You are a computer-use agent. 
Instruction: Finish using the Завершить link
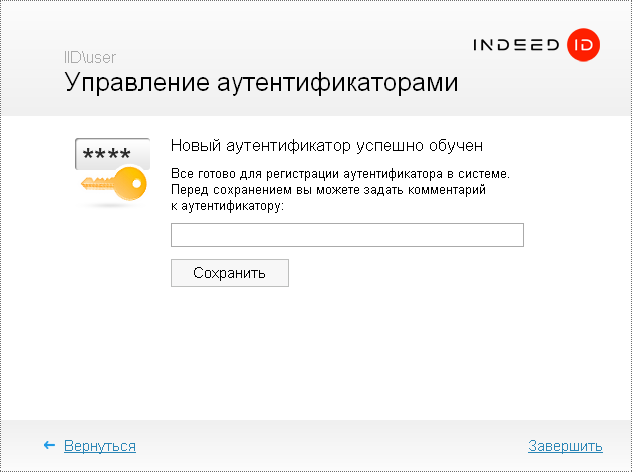coord(565,446)
